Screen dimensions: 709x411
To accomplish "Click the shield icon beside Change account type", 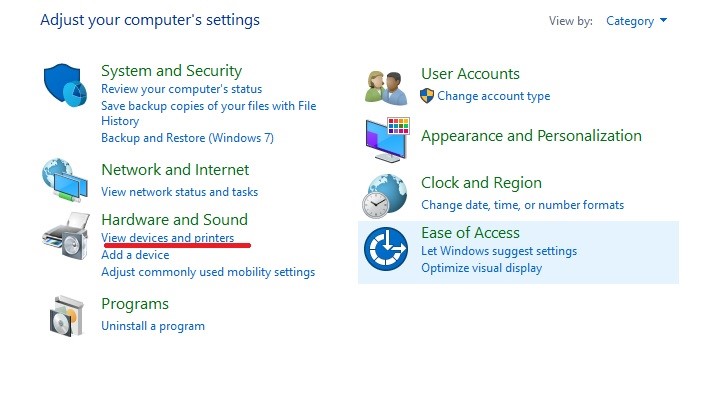I will pos(427,96).
